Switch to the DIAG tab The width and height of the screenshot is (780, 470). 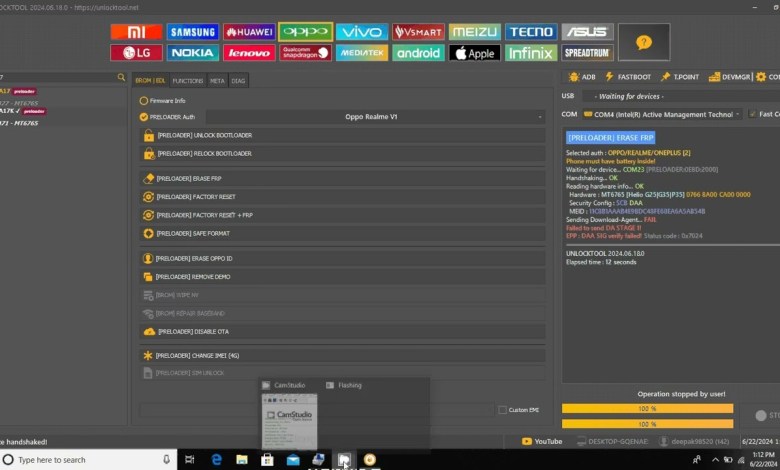click(x=238, y=81)
